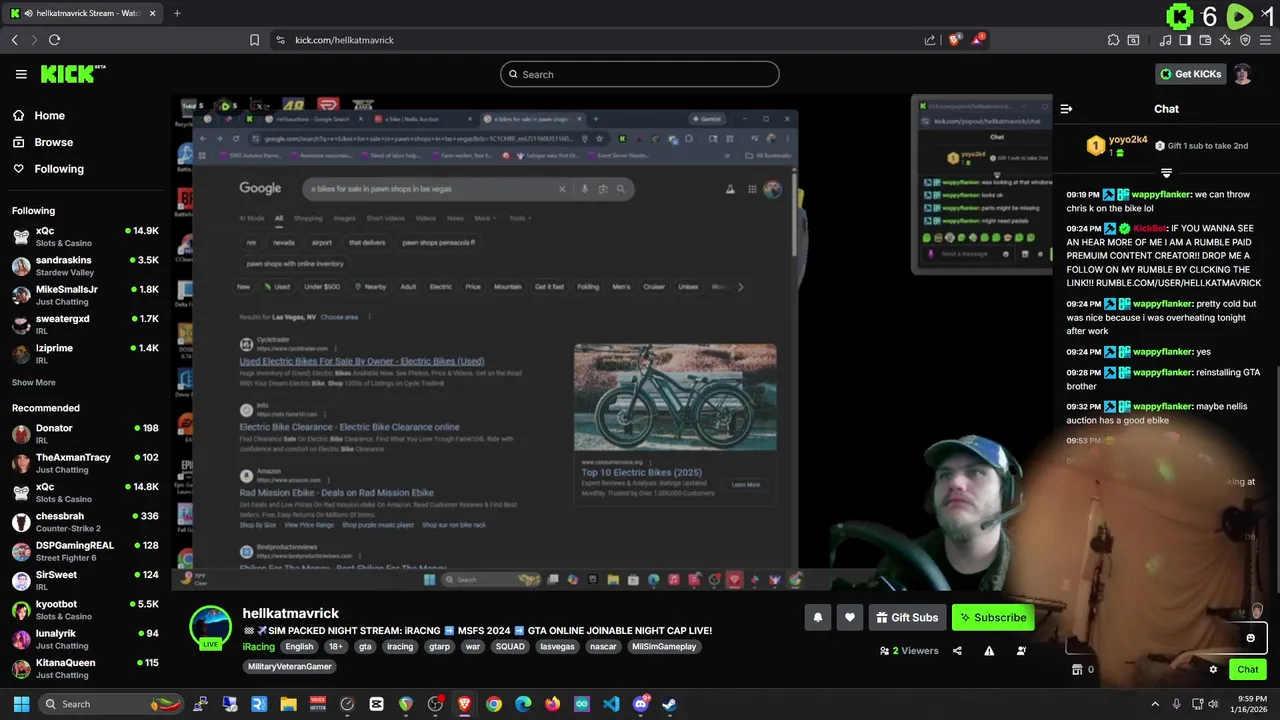Follow channel with heart icon
Image resolution: width=1280 pixels, height=720 pixels.
tap(849, 618)
